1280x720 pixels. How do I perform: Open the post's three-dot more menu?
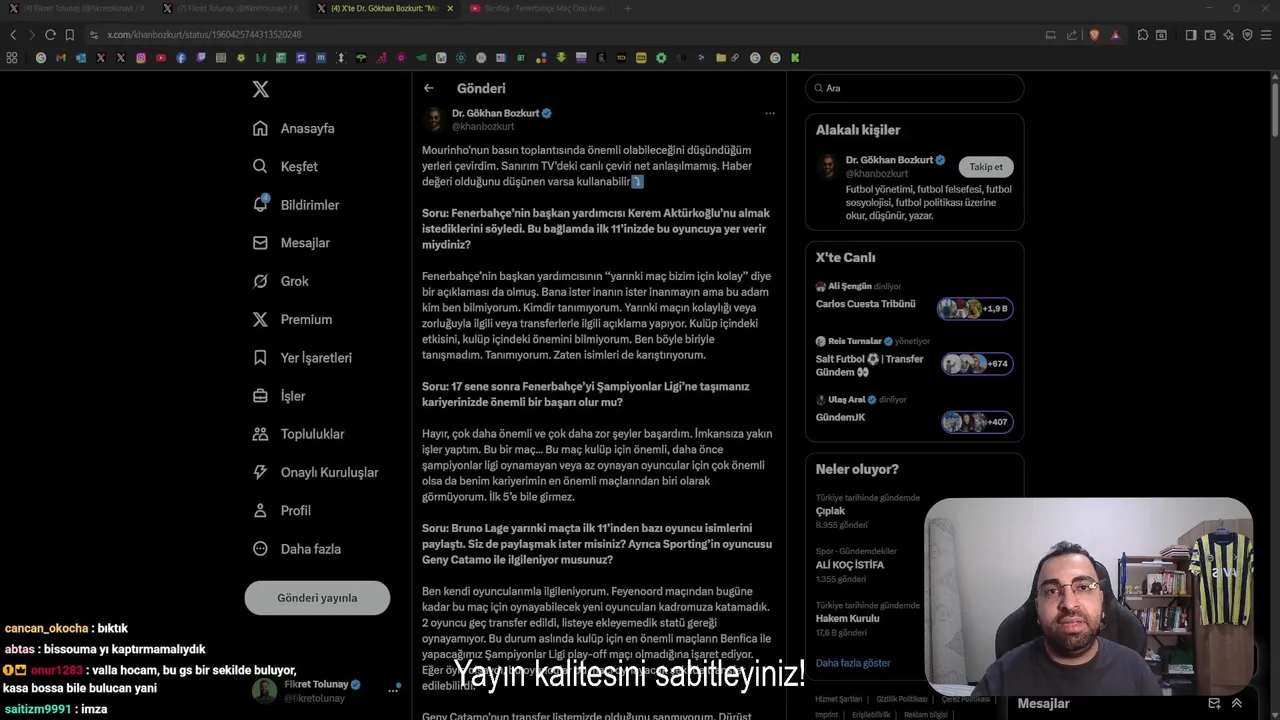click(770, 113)
